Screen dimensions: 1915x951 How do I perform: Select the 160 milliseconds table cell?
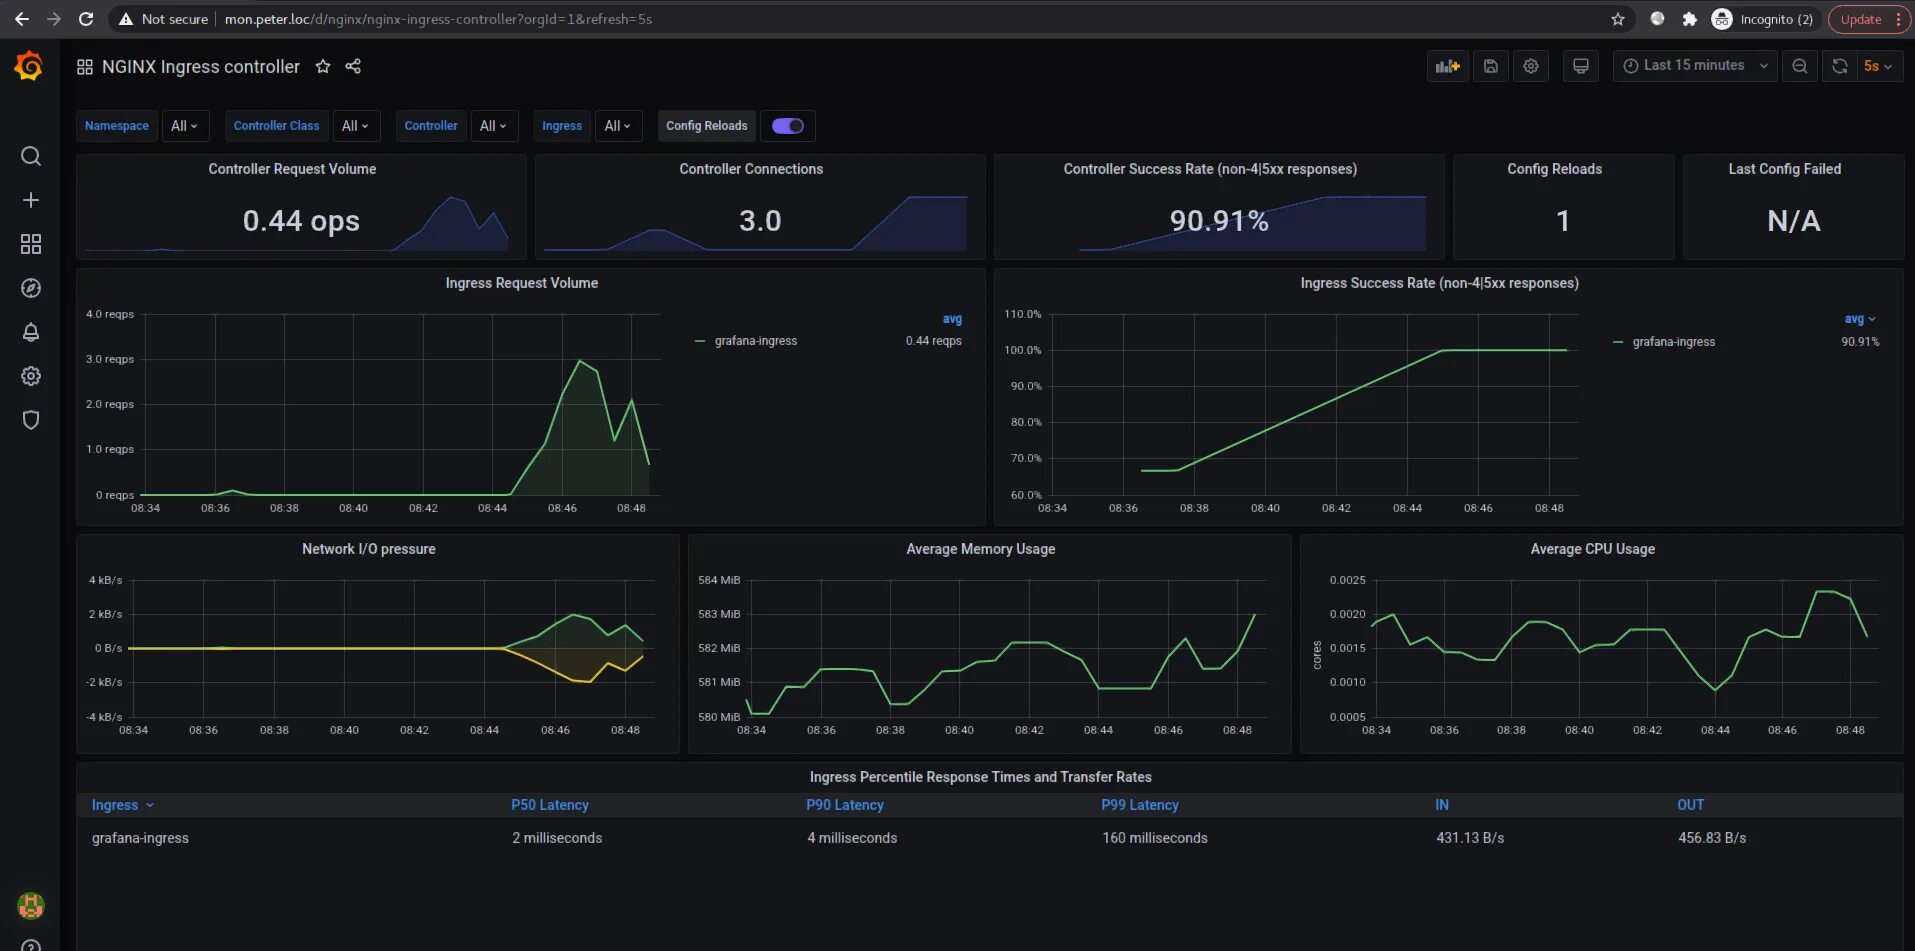point(1155,838)
